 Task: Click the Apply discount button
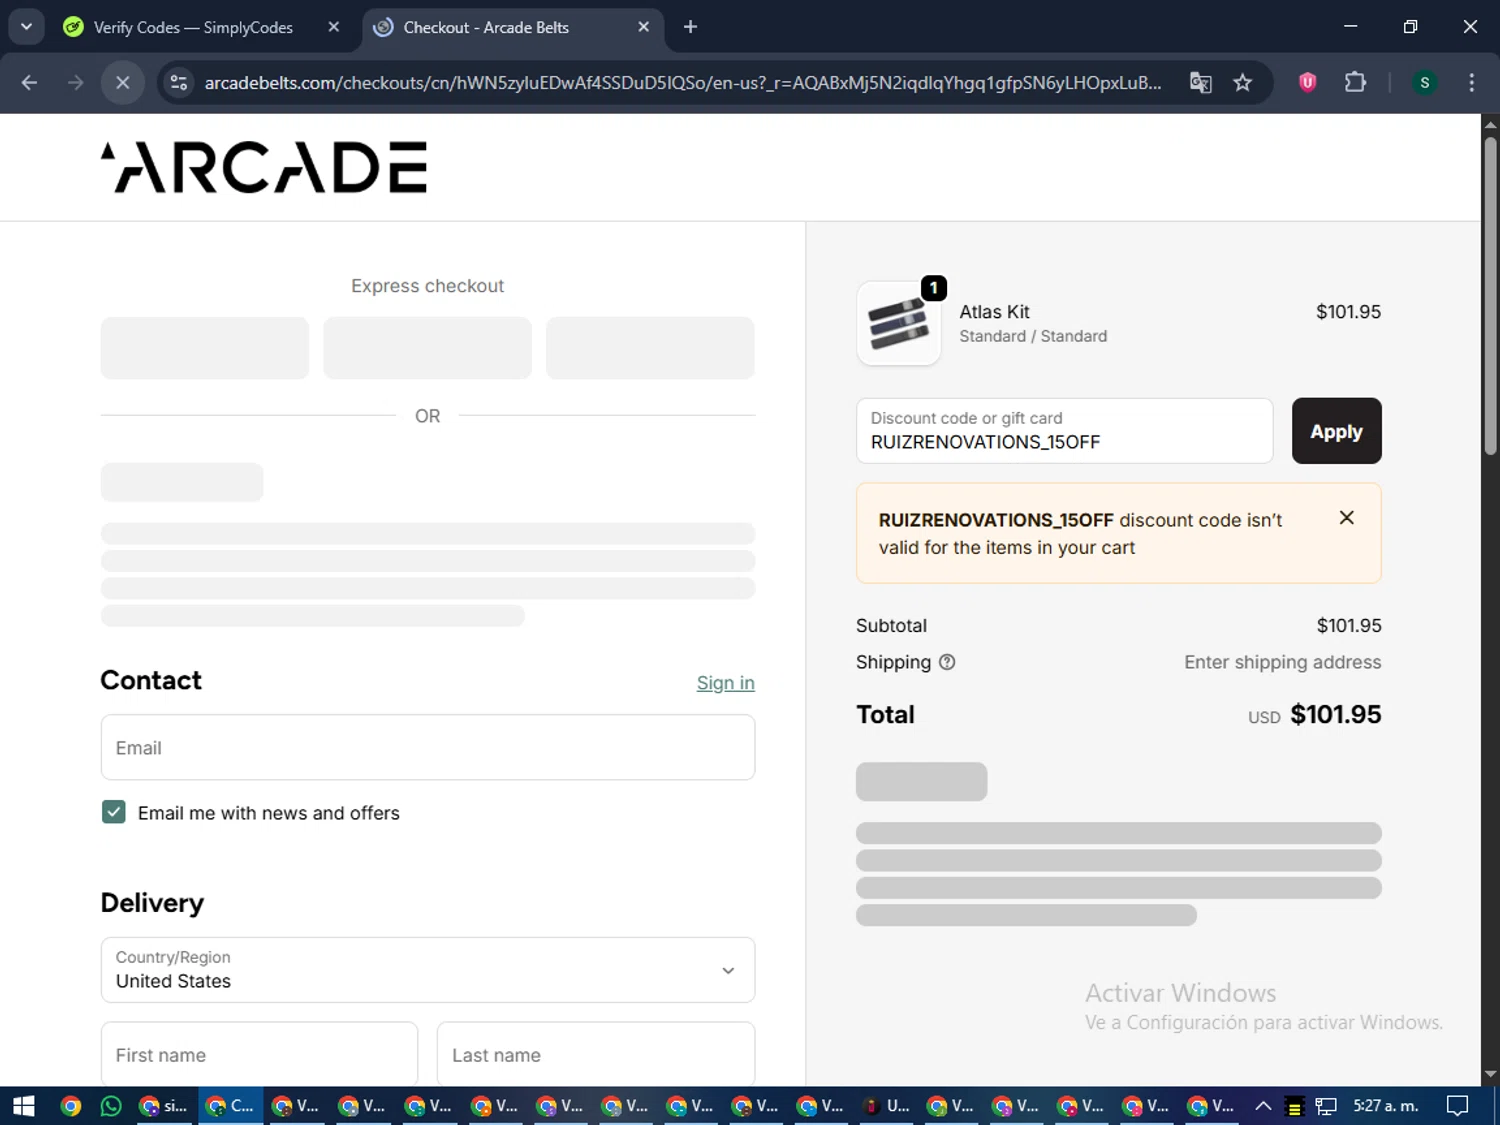1336,431
